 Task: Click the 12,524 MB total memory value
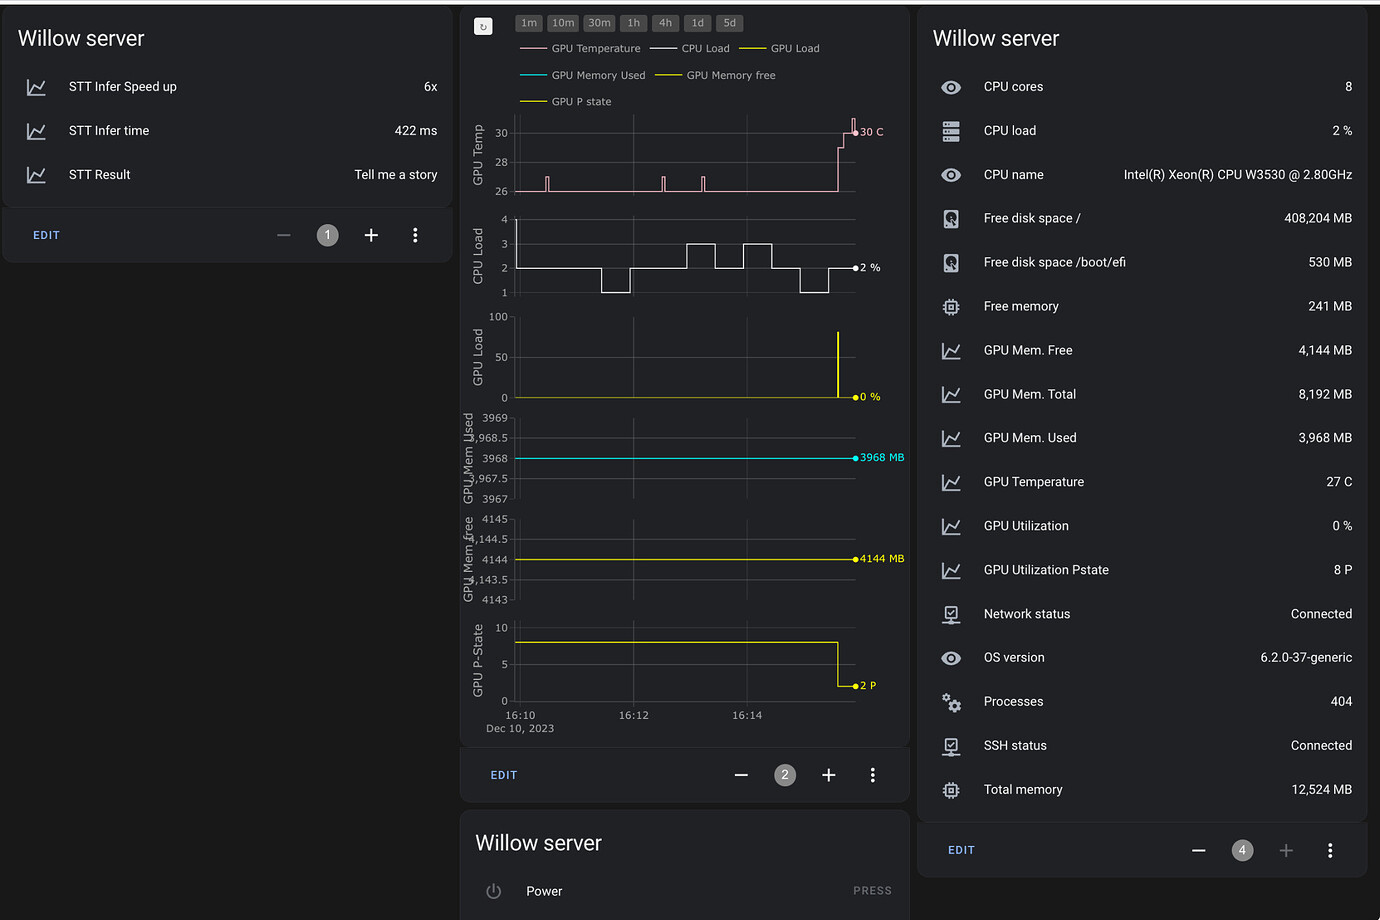1322,790
